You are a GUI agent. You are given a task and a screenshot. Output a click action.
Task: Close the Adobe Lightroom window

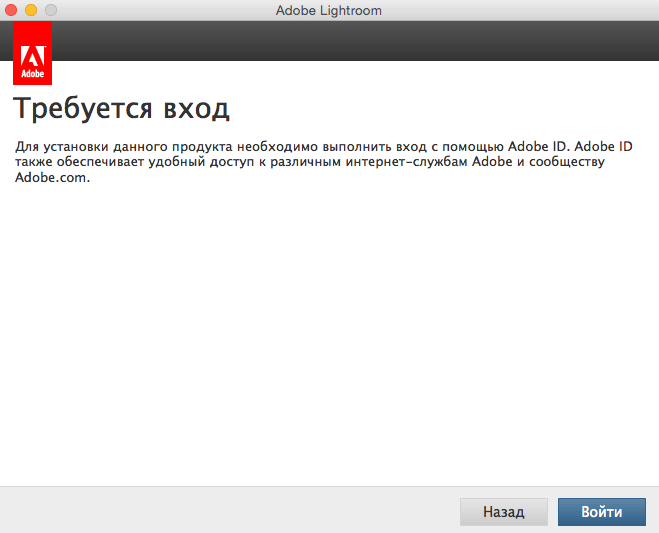click(11, 10)
